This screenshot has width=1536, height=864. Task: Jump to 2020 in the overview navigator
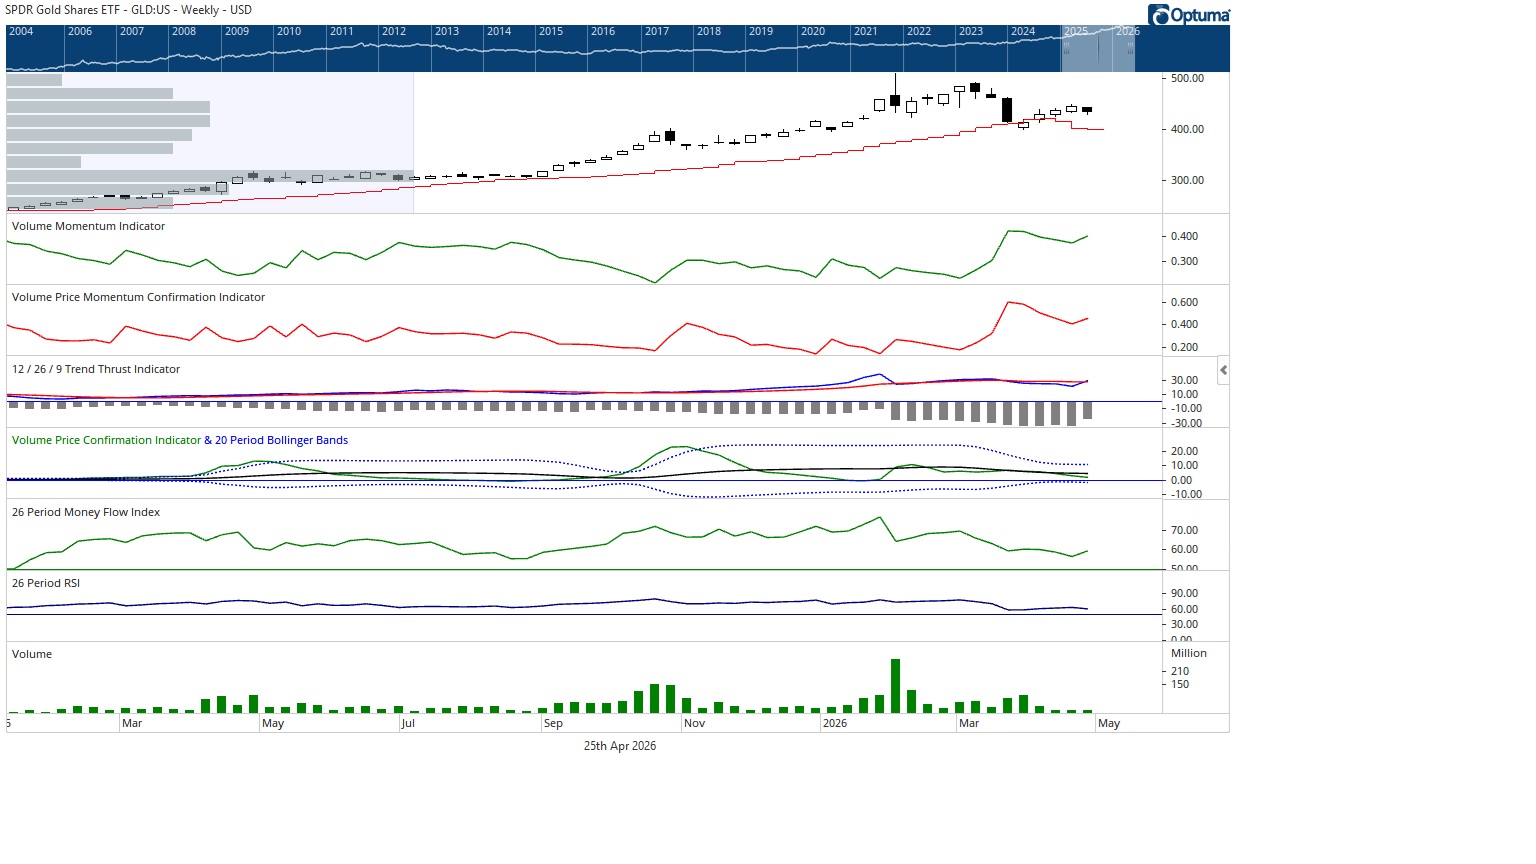coord(813,32)
